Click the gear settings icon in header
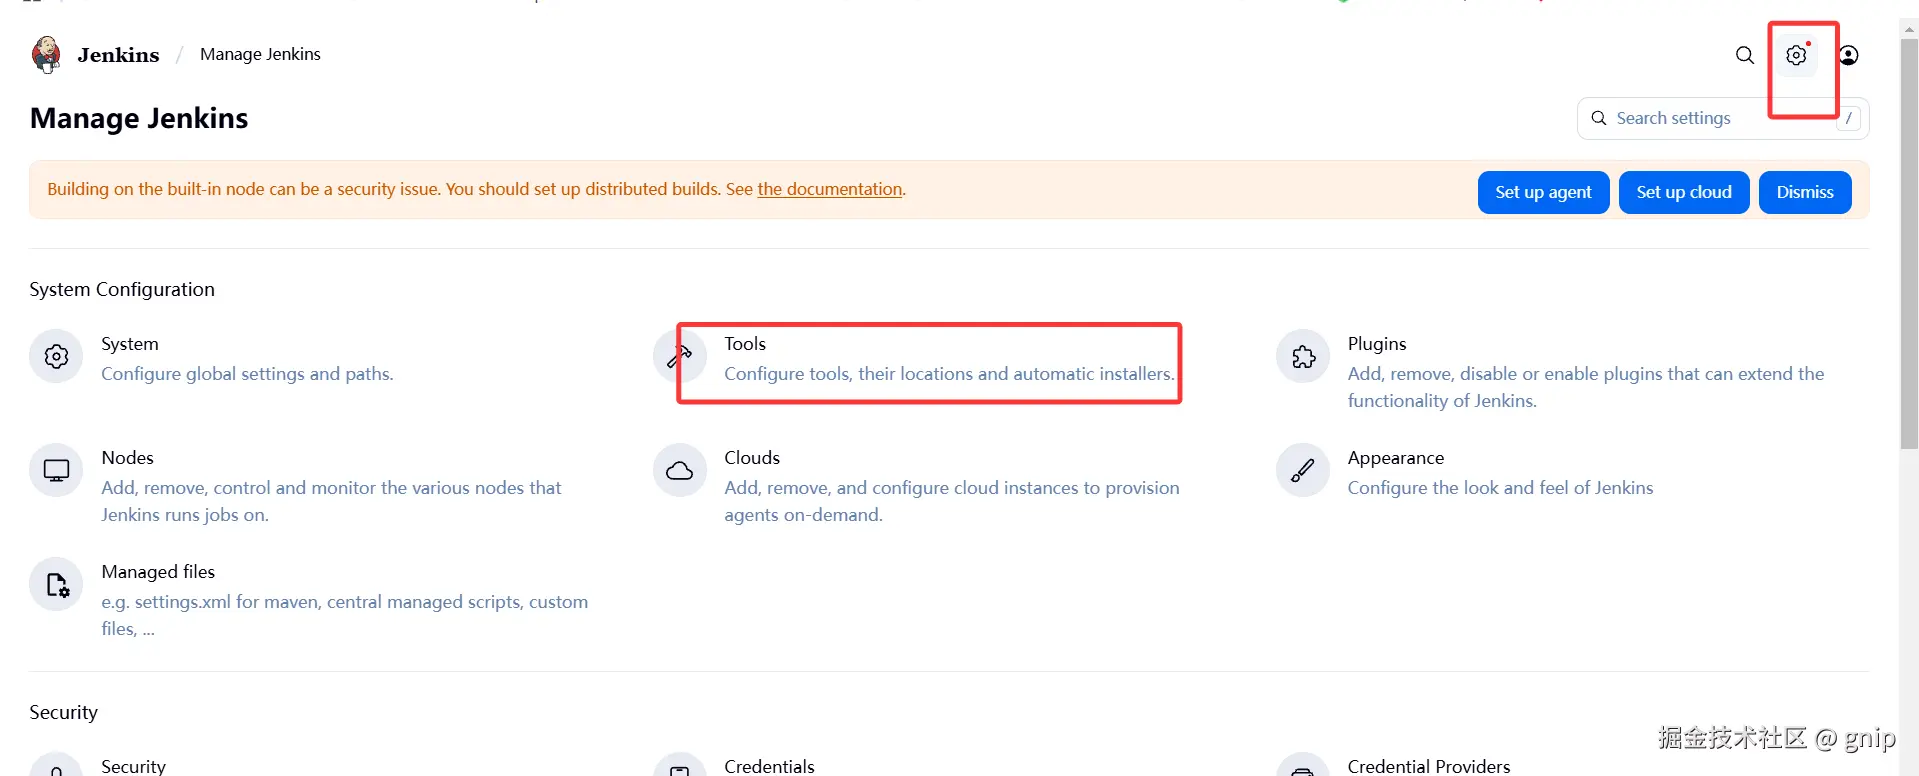This screenshot has height=776, width=1919. 1796,55
